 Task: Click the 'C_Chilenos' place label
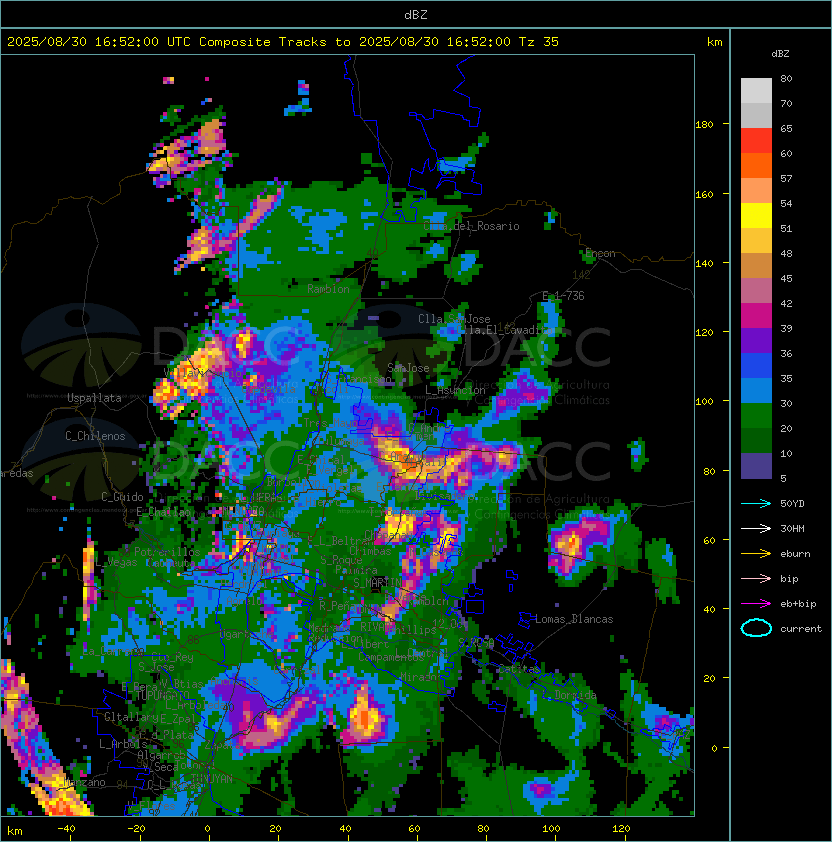coord(95,436)
